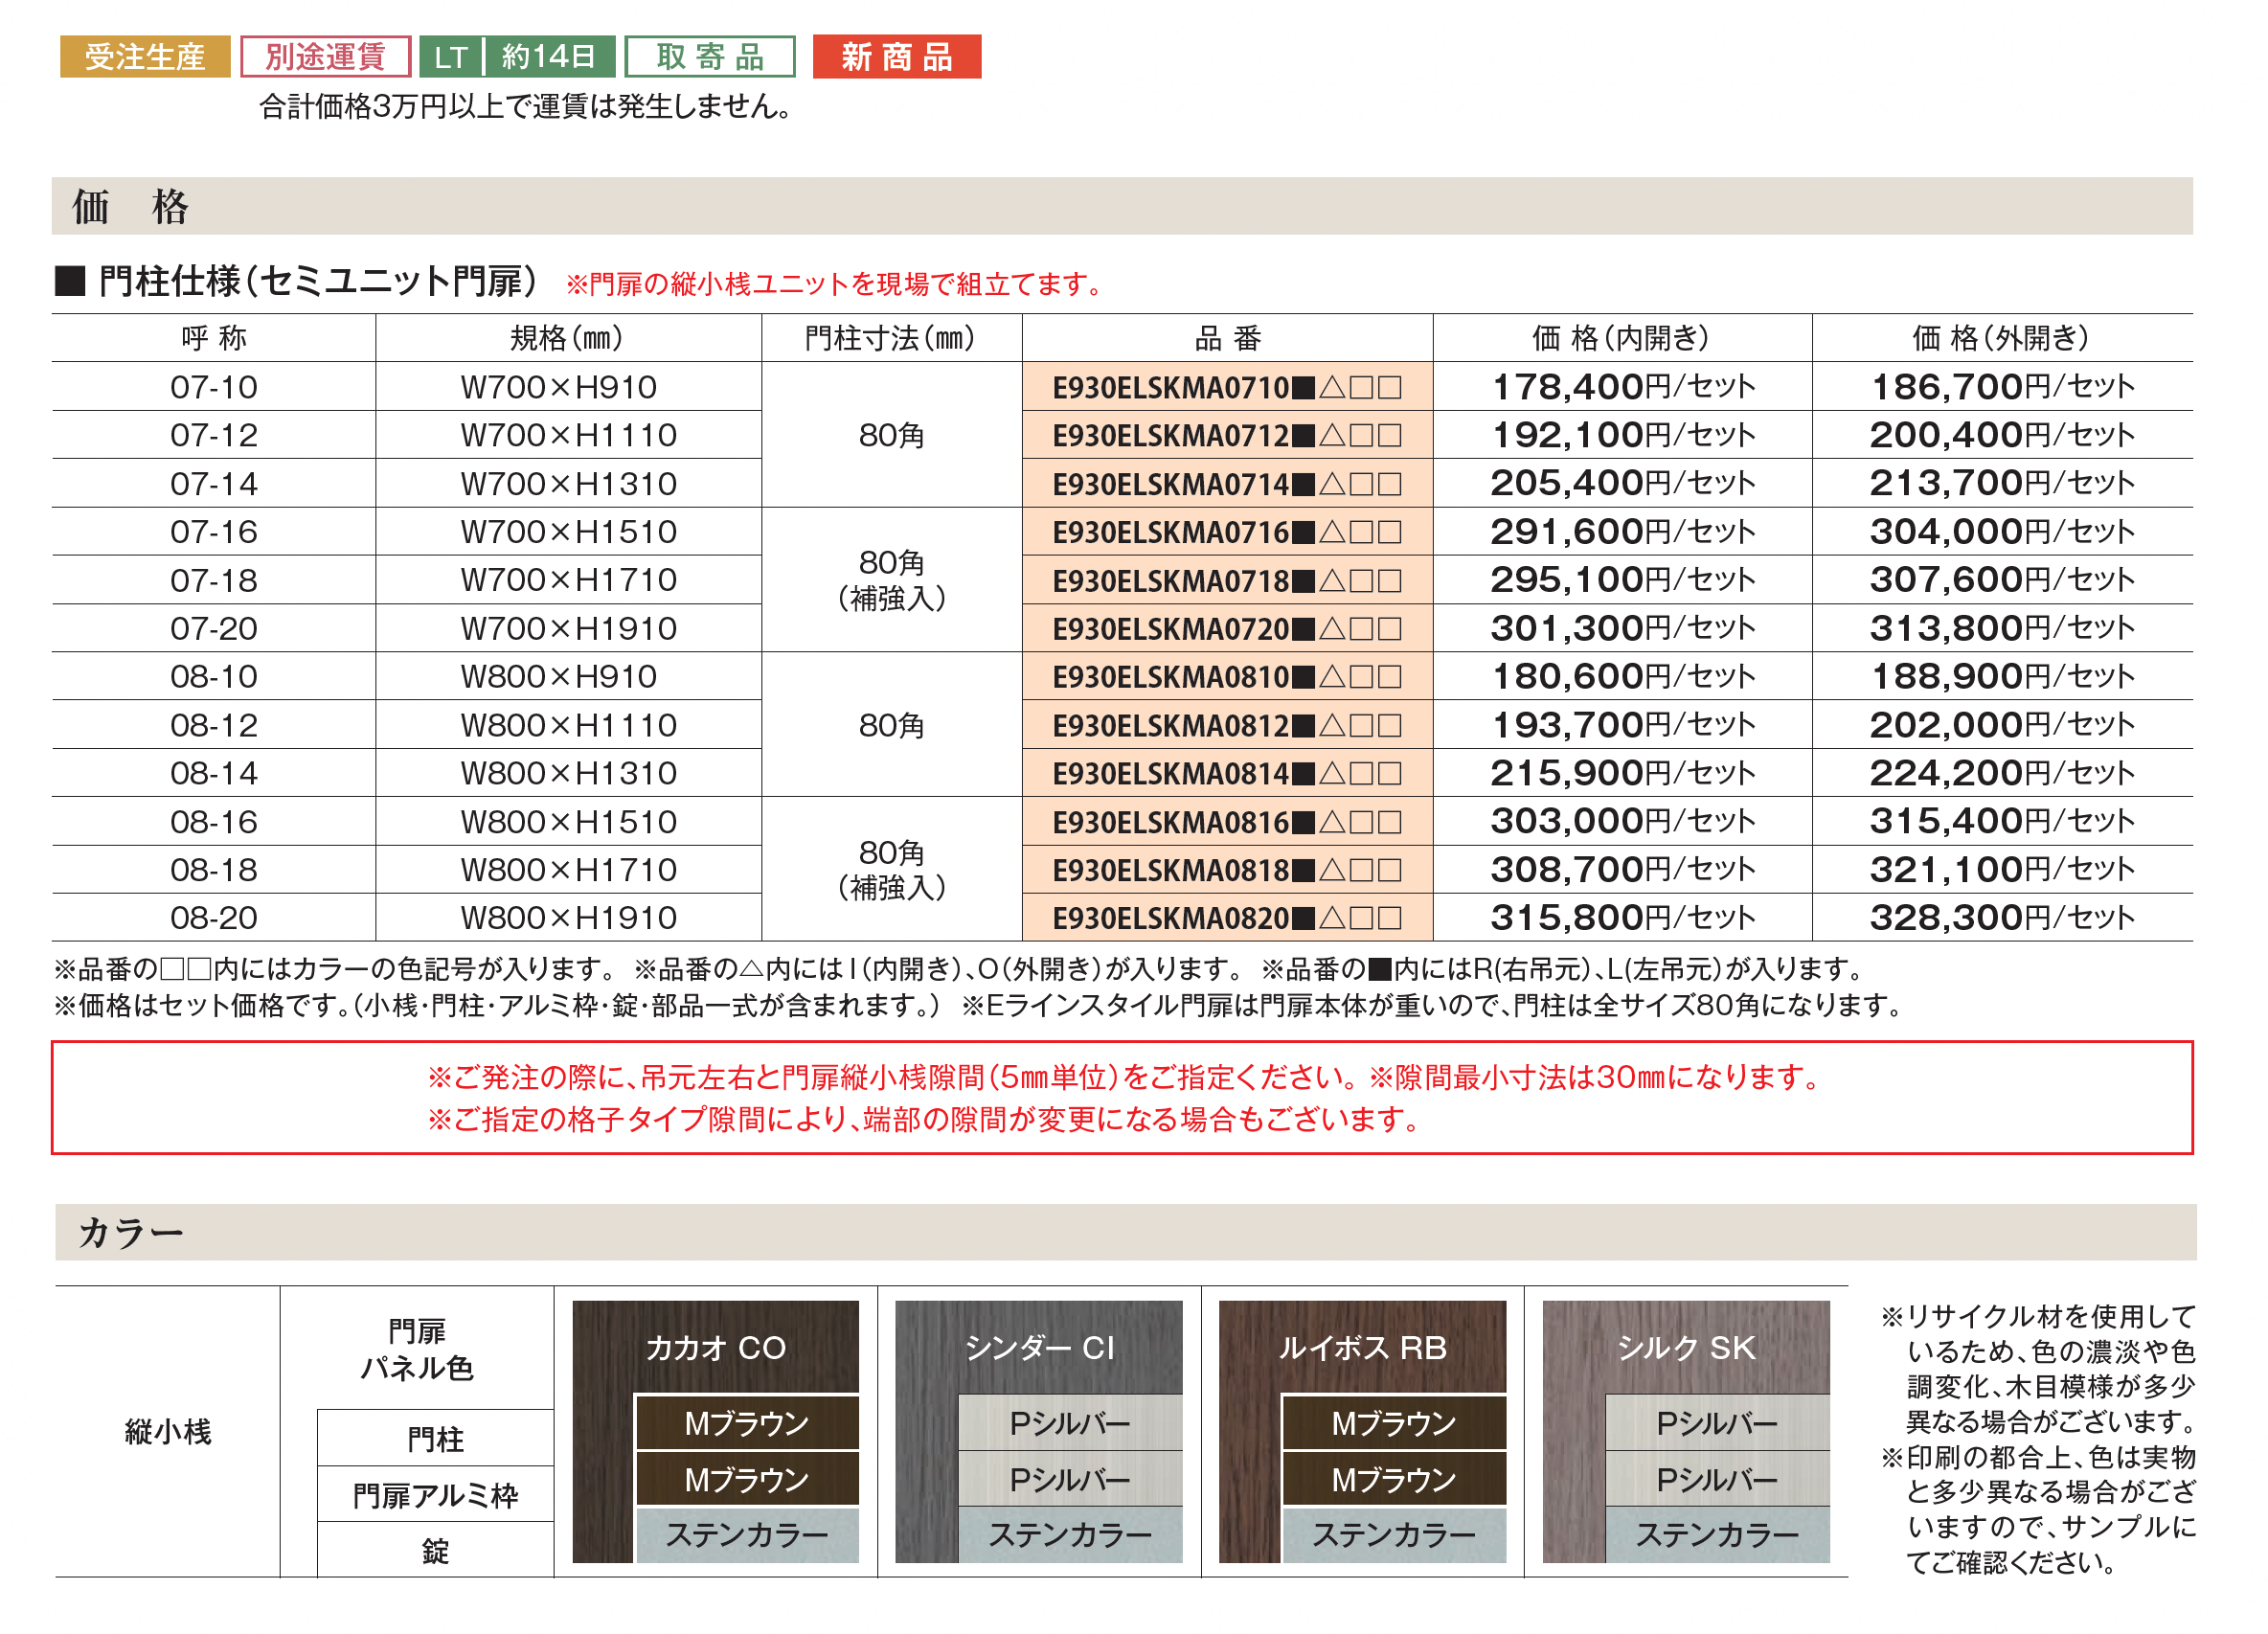Viewport: 2268px width, 1634px height.
Task: Click the 受注生産 badge
Action: tap(145, 57)
